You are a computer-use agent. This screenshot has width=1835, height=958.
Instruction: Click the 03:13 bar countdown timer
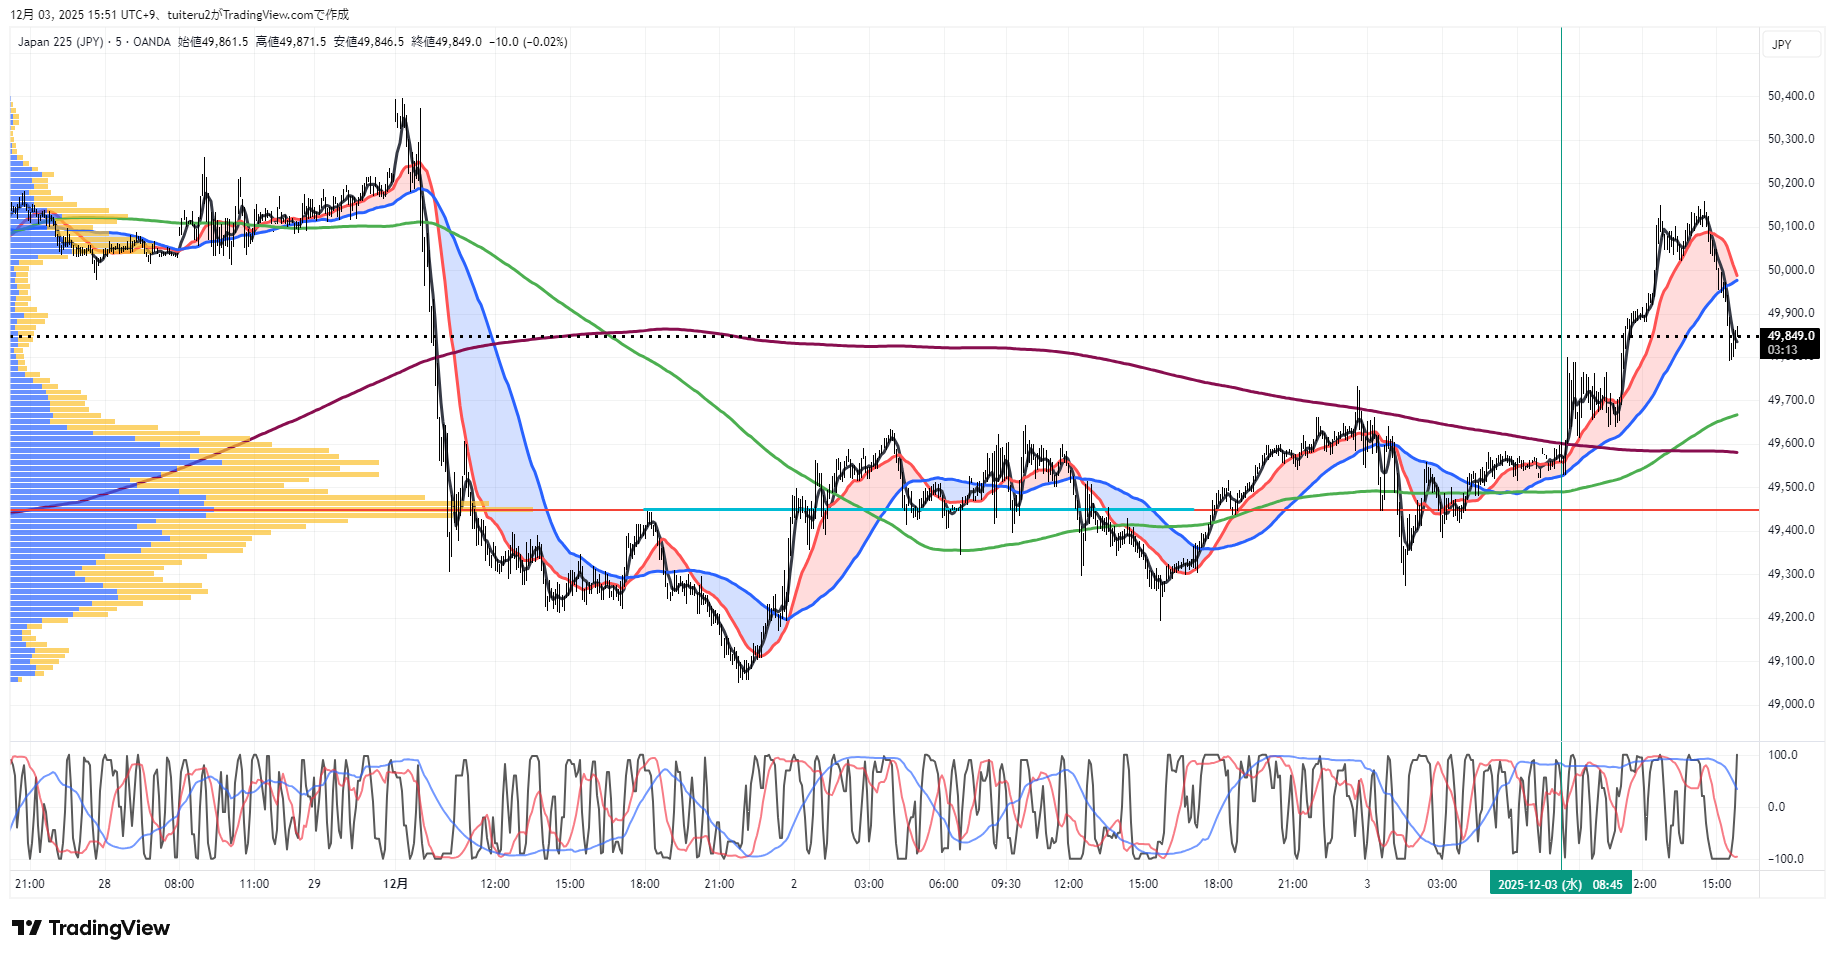[x=1782, y=350]
